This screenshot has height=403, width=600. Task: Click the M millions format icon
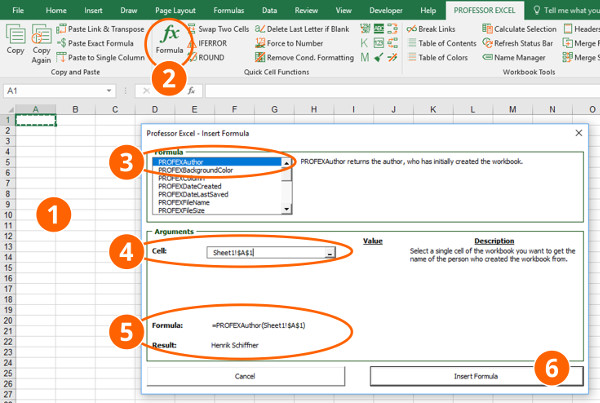365,57
